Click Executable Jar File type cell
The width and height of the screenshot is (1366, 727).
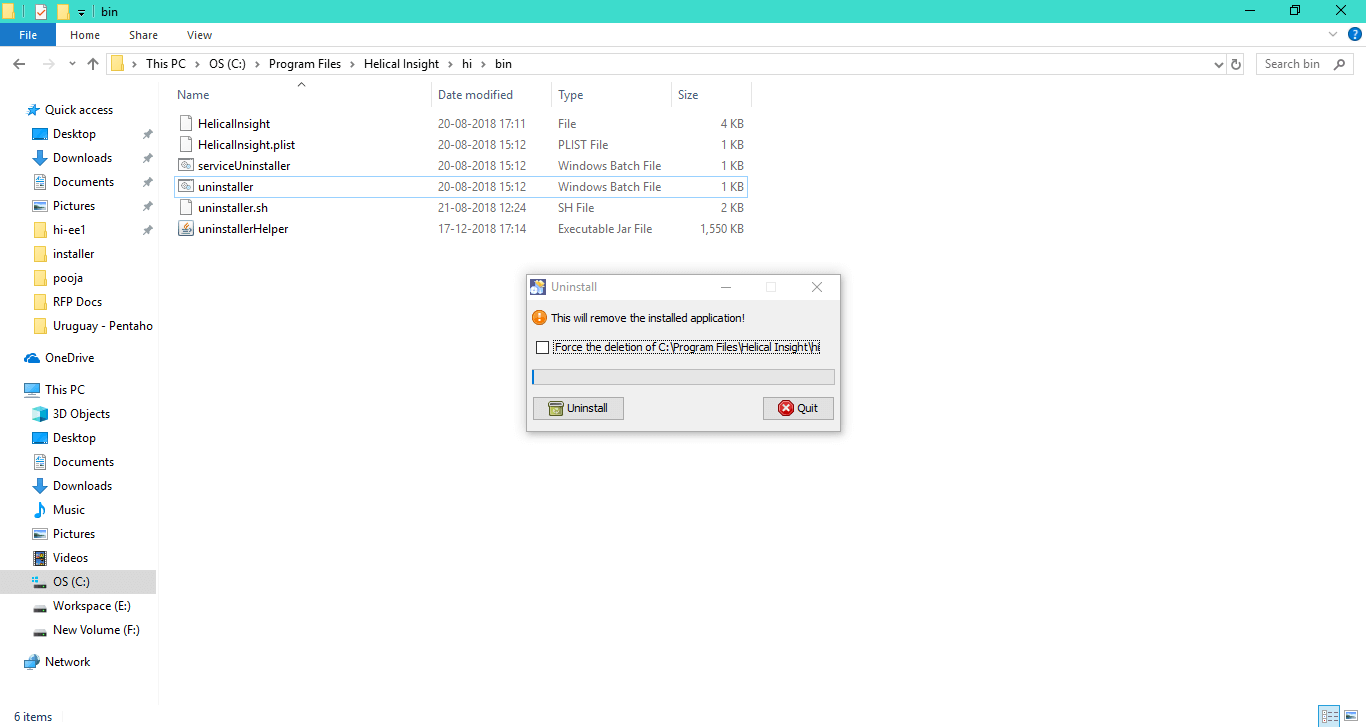[x=605, y=229]
